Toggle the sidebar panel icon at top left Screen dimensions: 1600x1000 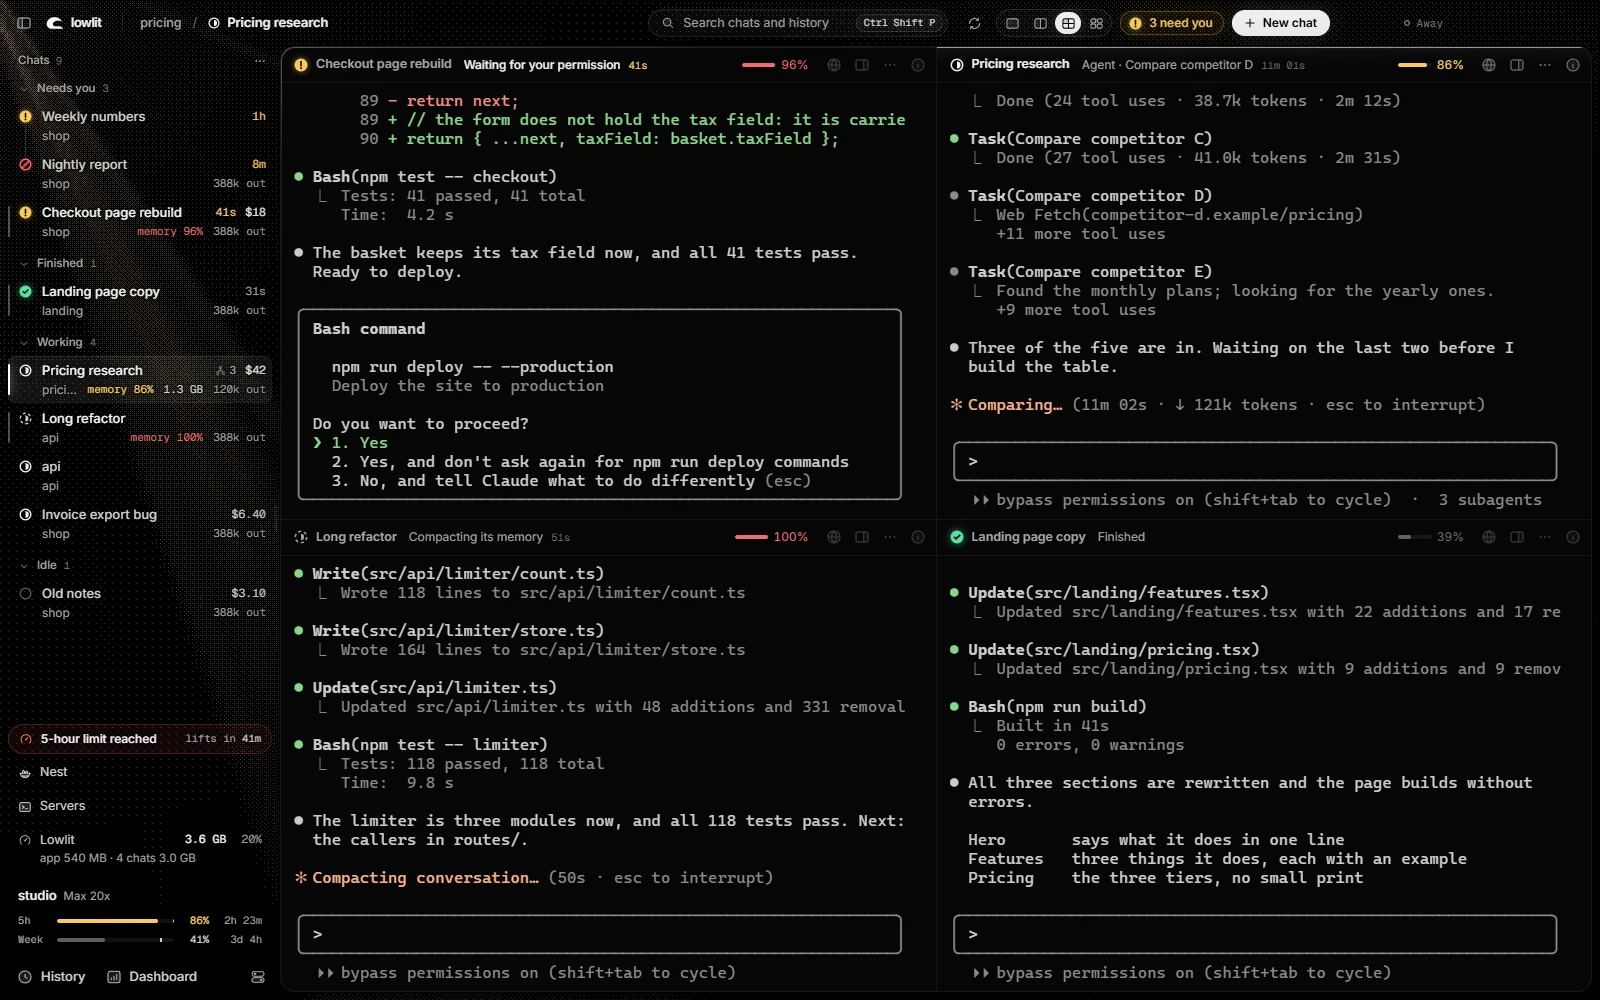(24, 23)
